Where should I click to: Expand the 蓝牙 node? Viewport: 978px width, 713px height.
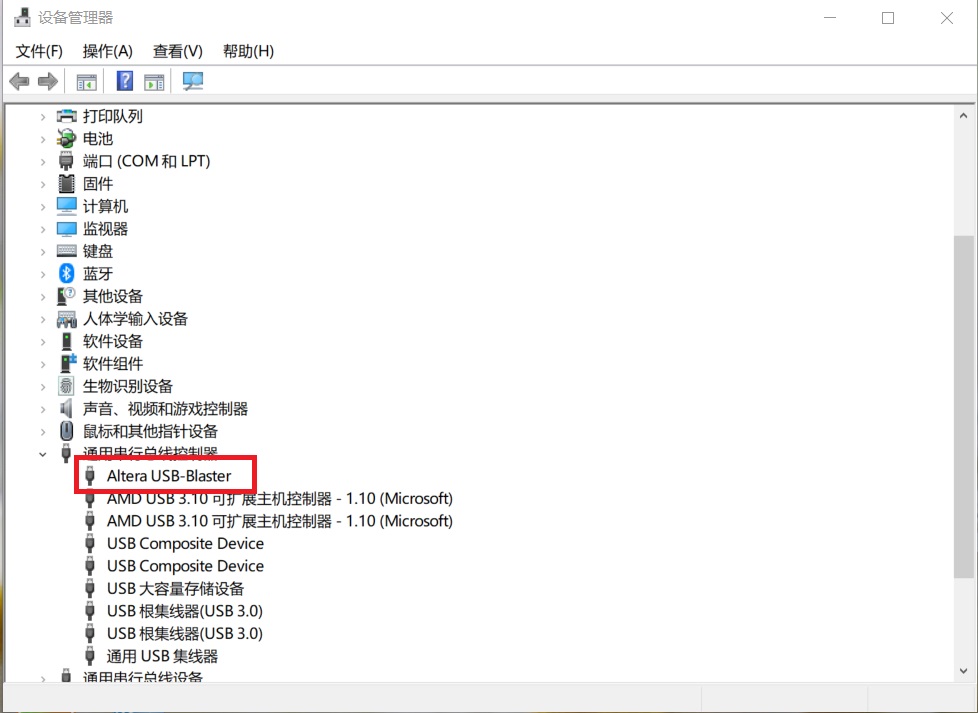(x=42, y=274)
